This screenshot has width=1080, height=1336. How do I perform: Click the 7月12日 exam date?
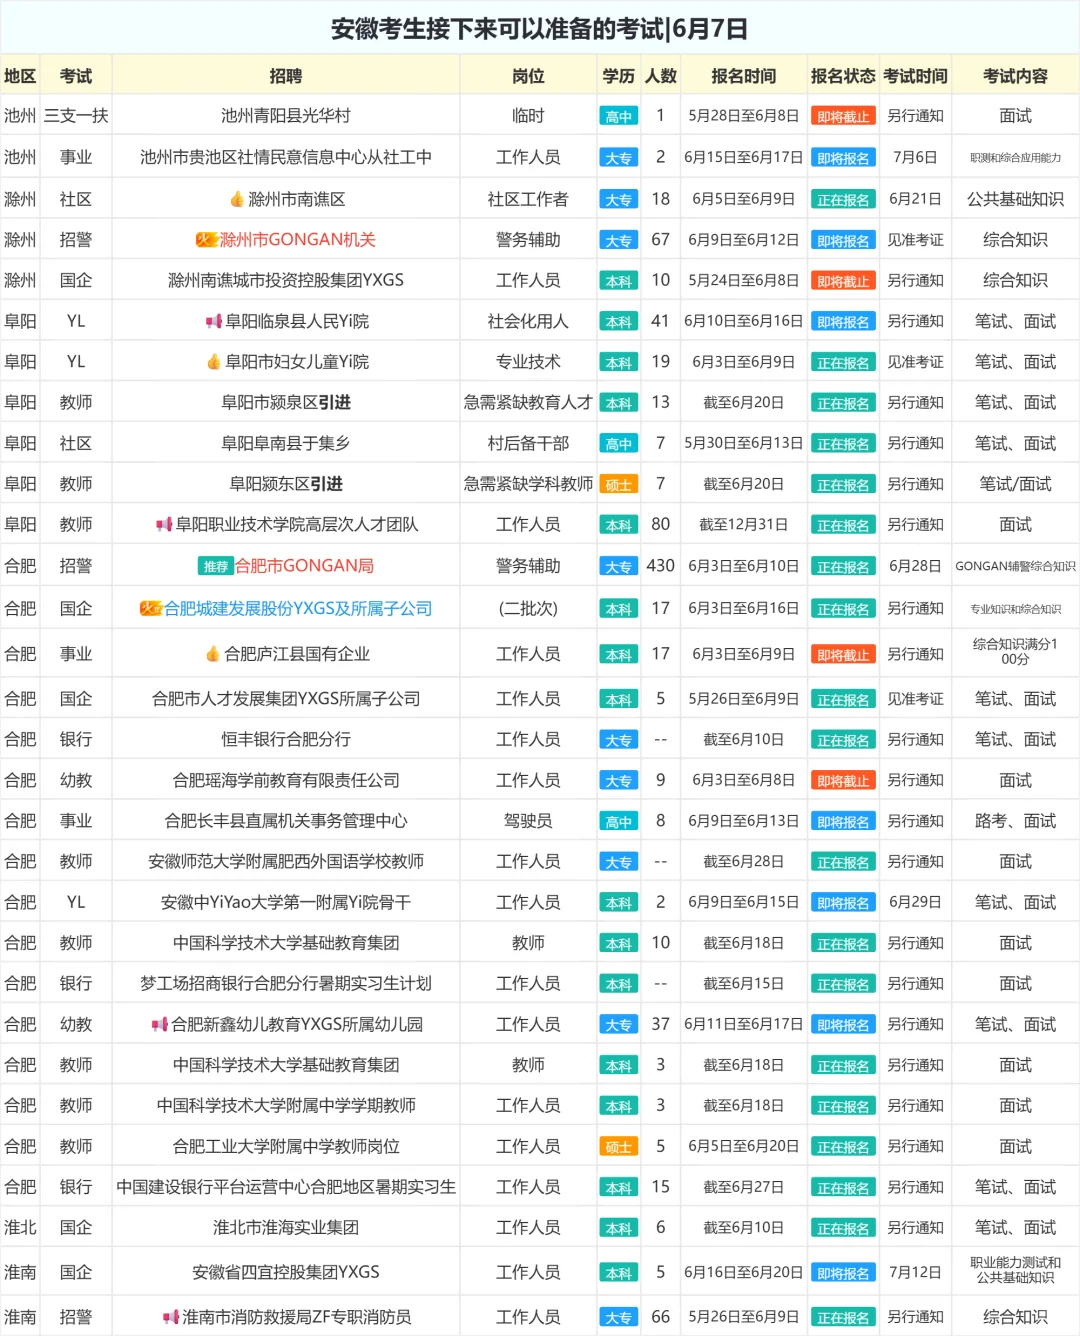pyautogui.click(x=915, y=1272)
